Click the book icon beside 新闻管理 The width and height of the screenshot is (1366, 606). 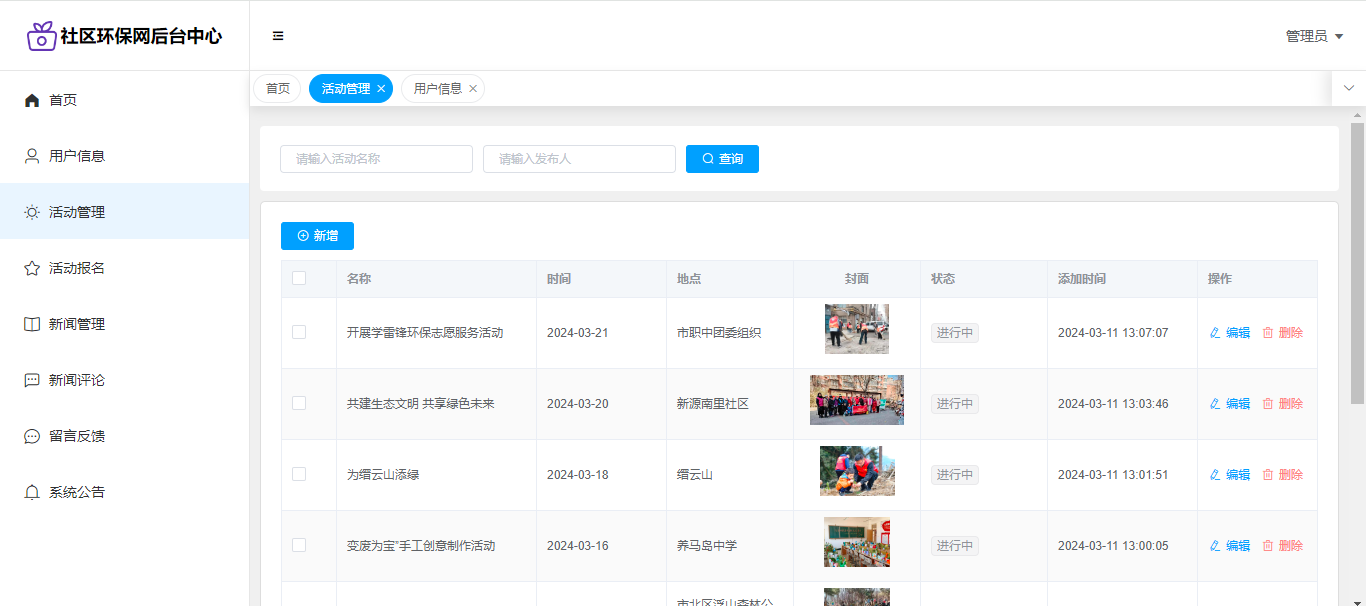[32, 324]
